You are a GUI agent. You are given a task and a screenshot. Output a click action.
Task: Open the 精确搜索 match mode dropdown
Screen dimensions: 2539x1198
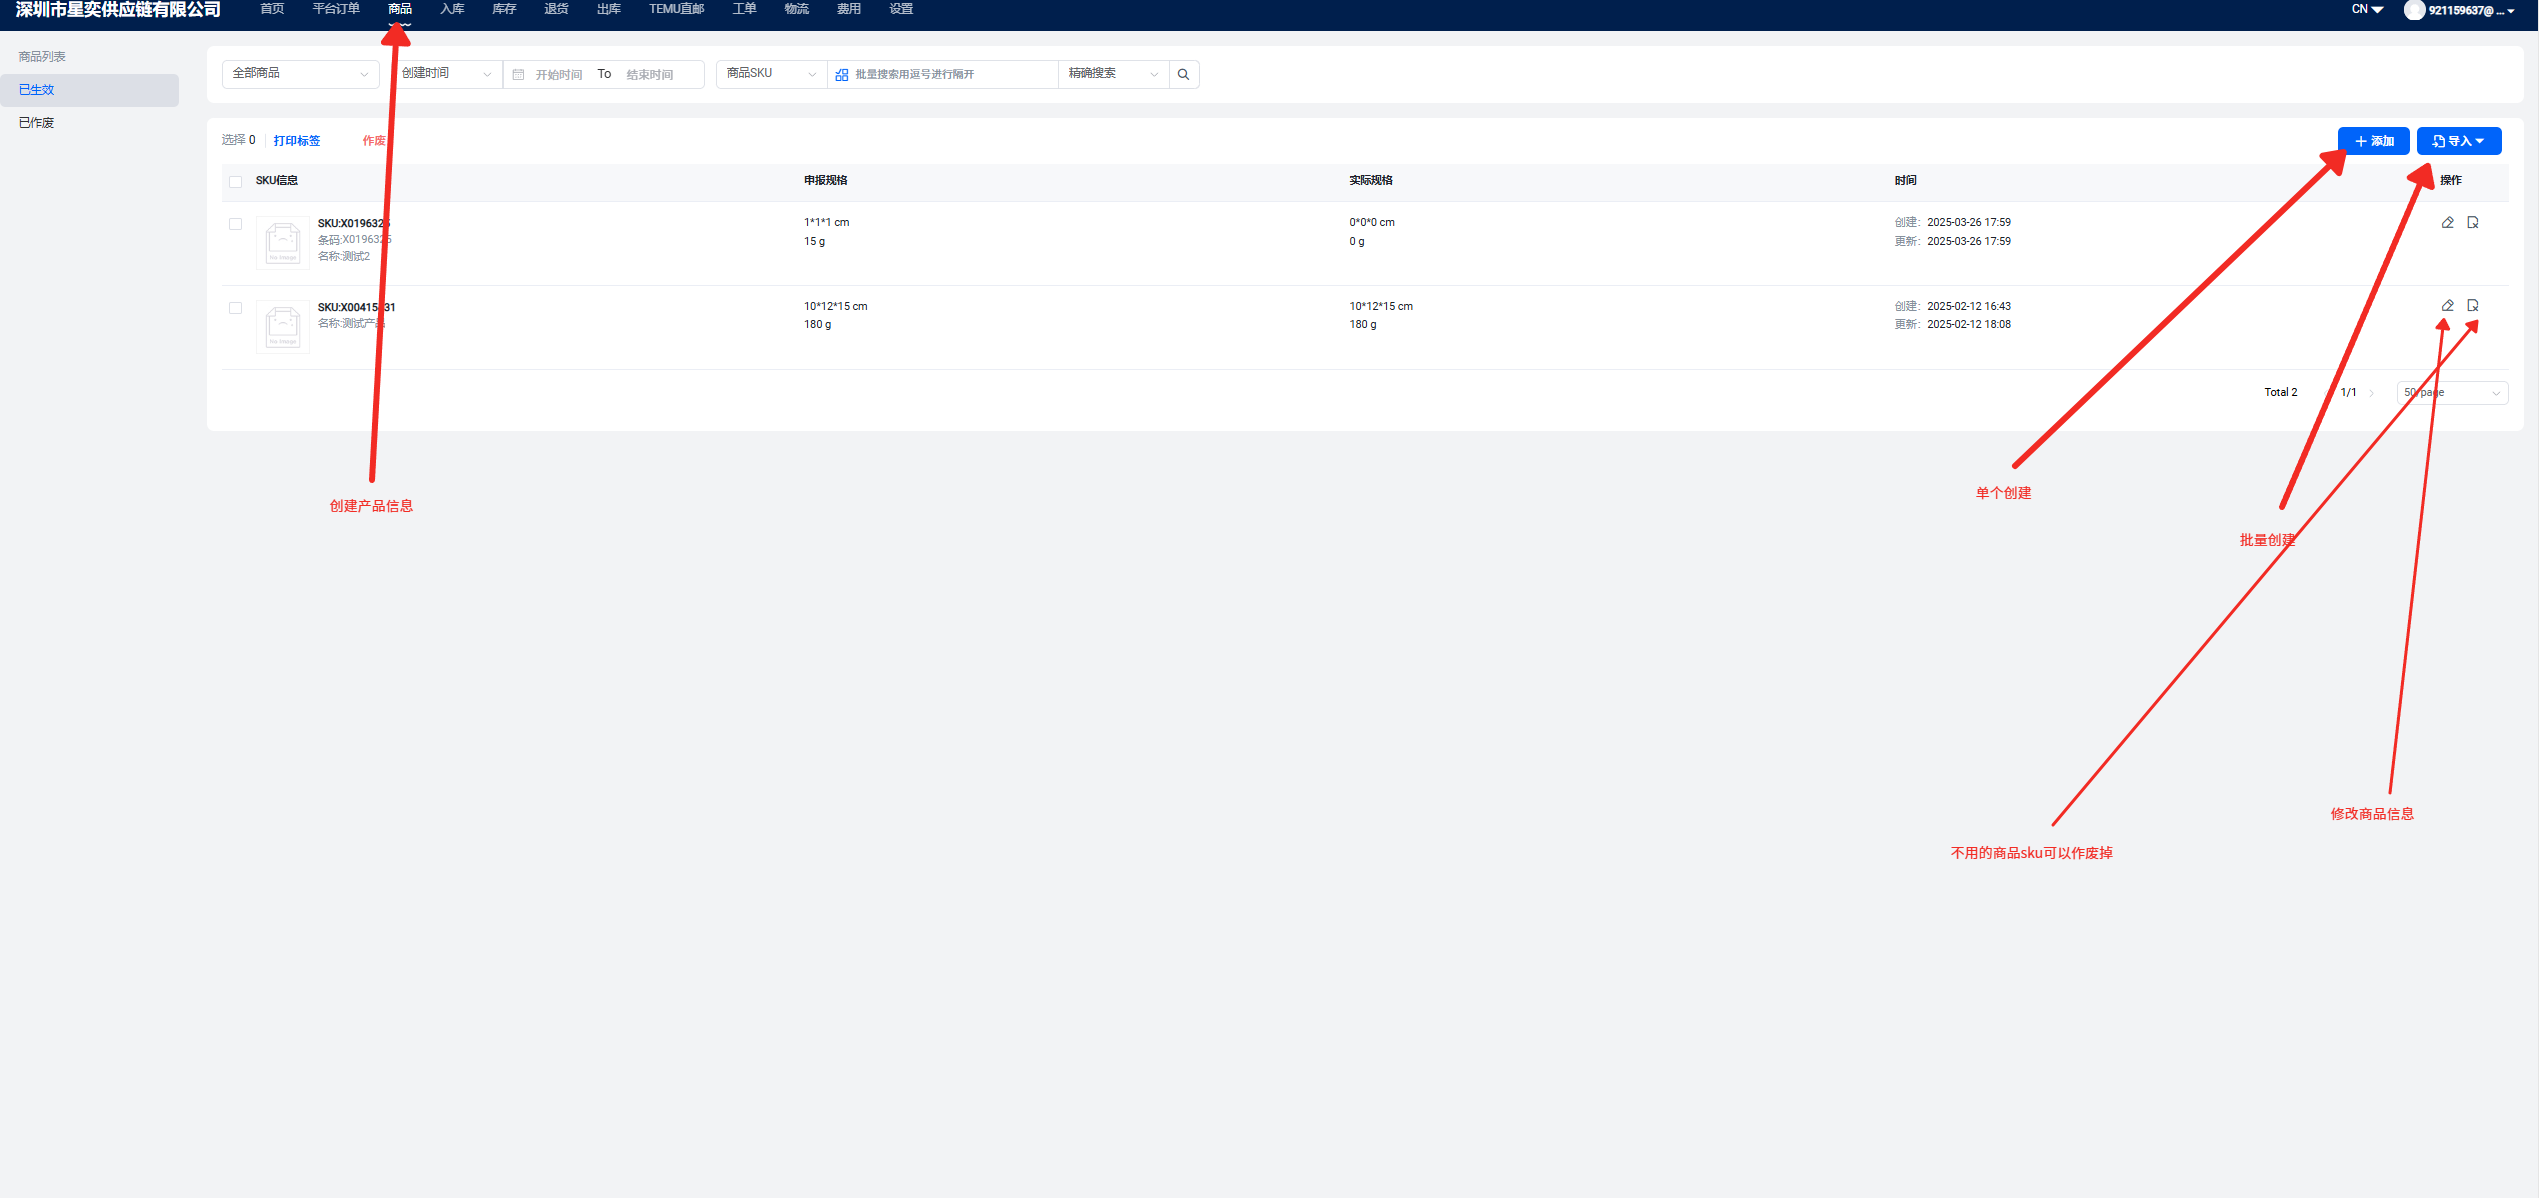pyautogui.click(x=1113, y=74)
